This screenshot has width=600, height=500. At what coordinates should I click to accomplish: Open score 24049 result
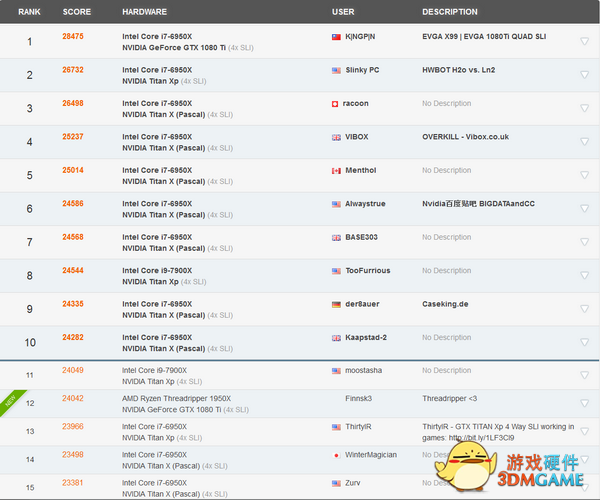pyautogui.click(x=73, y=370)
